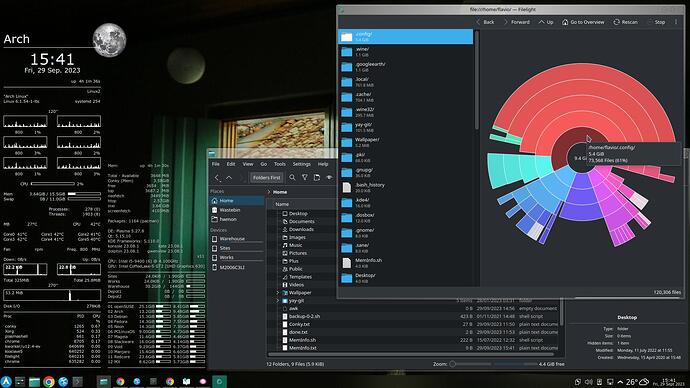Viewport: 690px width, 388px height.
Task: Select the yay-git/ folder in Filelight list
Action: point(405,127)
